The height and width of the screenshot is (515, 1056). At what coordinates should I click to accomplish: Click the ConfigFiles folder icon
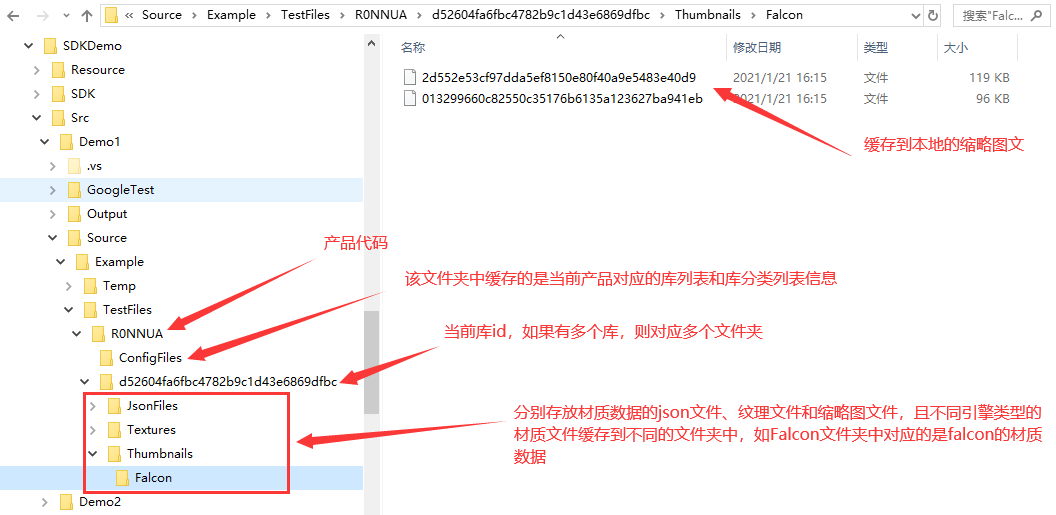coord(107,357)
